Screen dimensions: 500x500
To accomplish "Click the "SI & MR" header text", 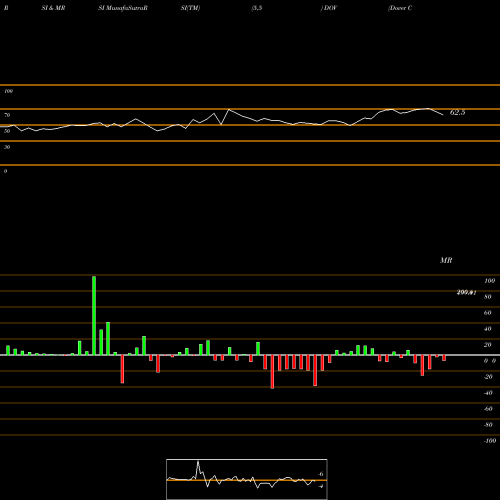I will pos(53,8).
